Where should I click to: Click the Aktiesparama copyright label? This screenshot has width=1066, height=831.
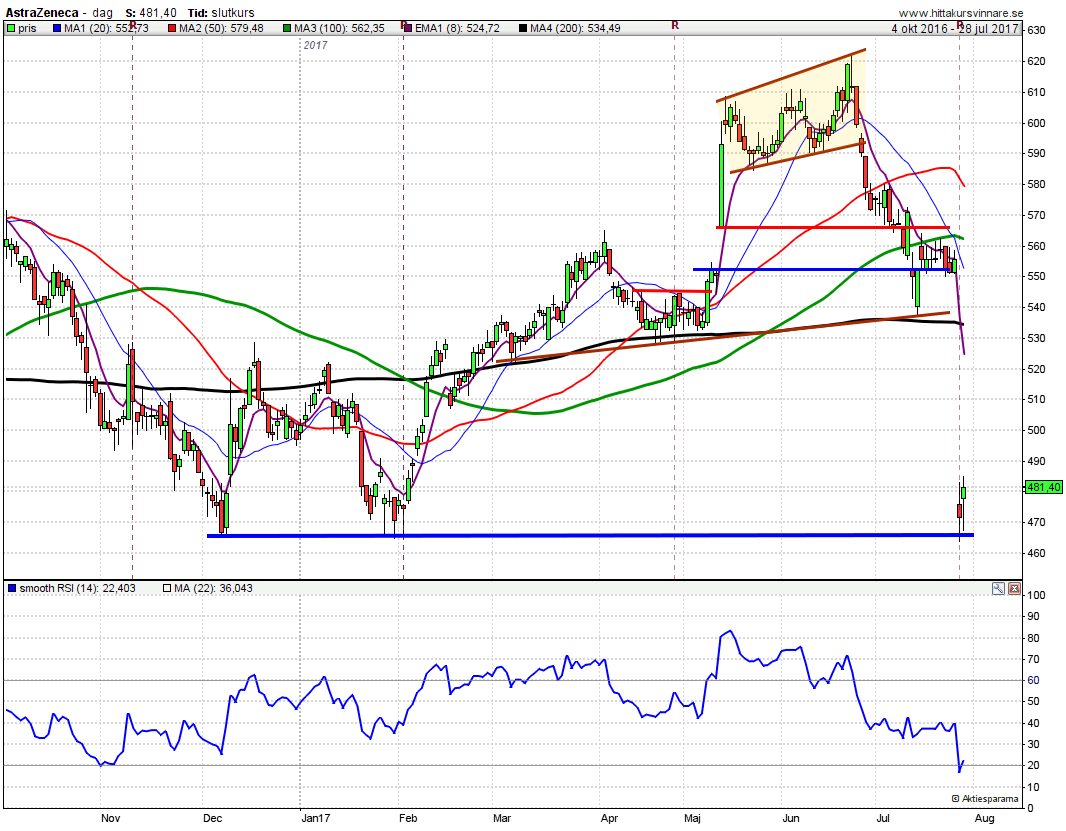pos(985,799)
